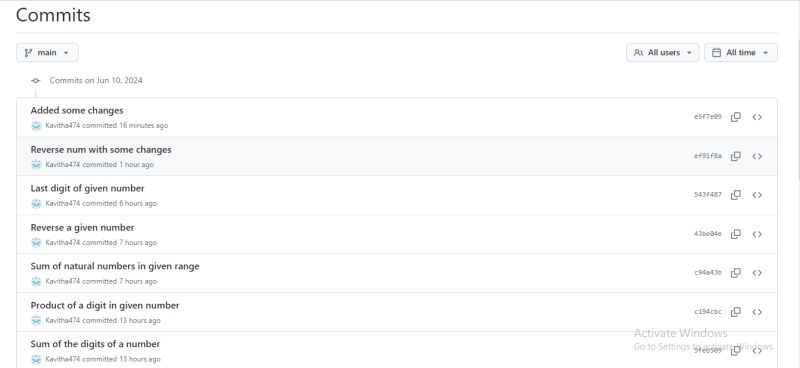View commit hash 543f487
800x368 pixels.
point(708,195)
